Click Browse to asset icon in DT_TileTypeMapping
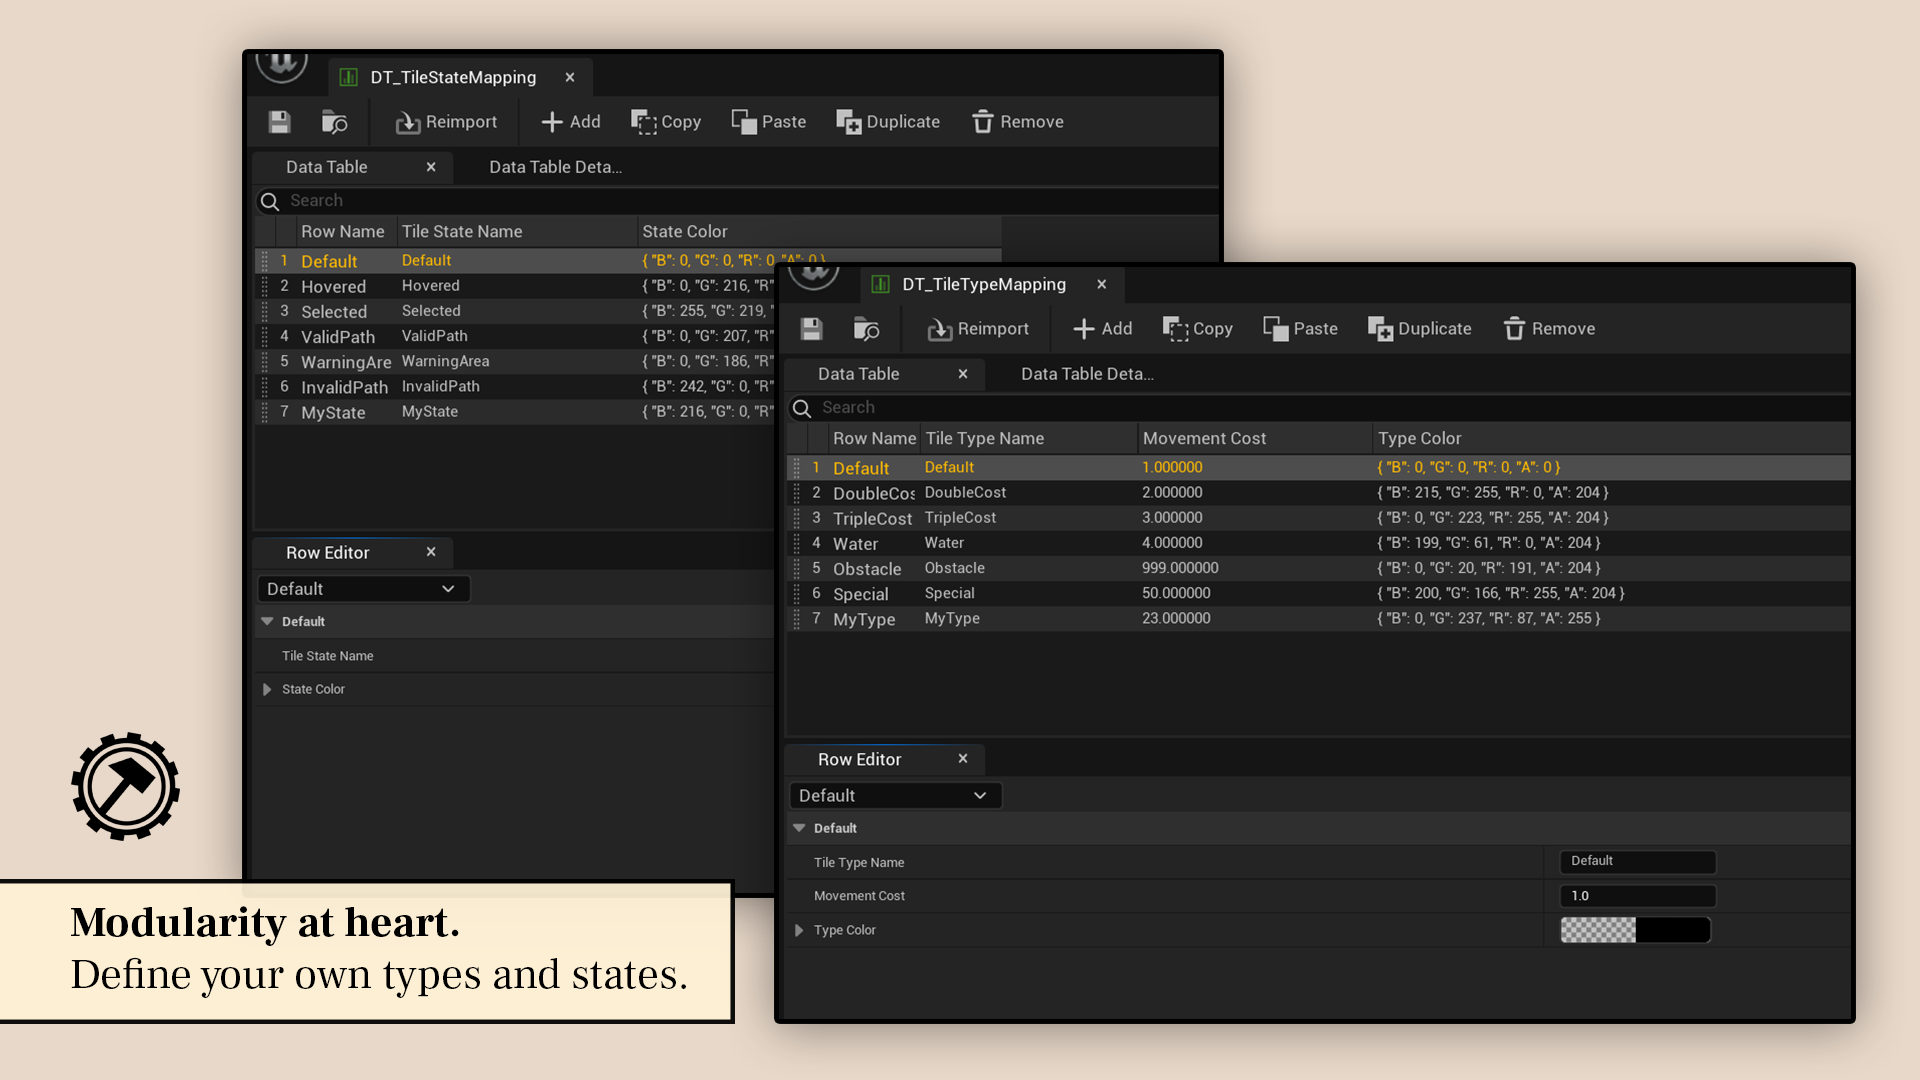The height and width of the screenshot is (1080, 1920). coord(866,329)
